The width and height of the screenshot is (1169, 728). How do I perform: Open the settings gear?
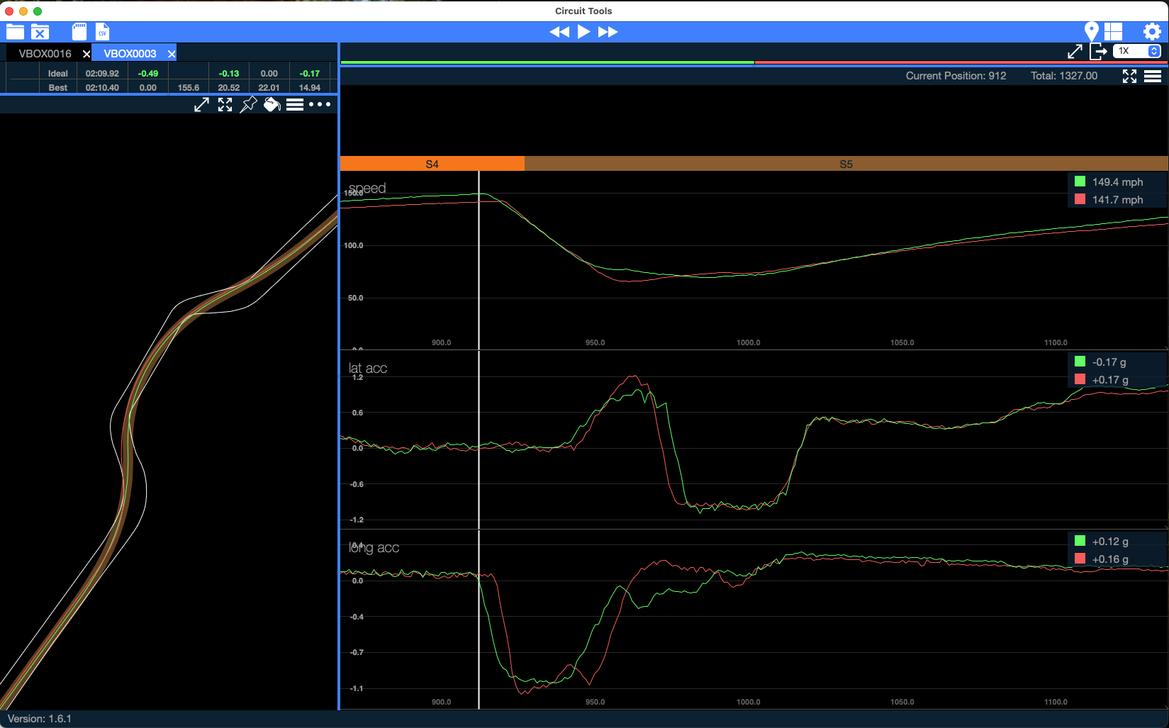1152,32
